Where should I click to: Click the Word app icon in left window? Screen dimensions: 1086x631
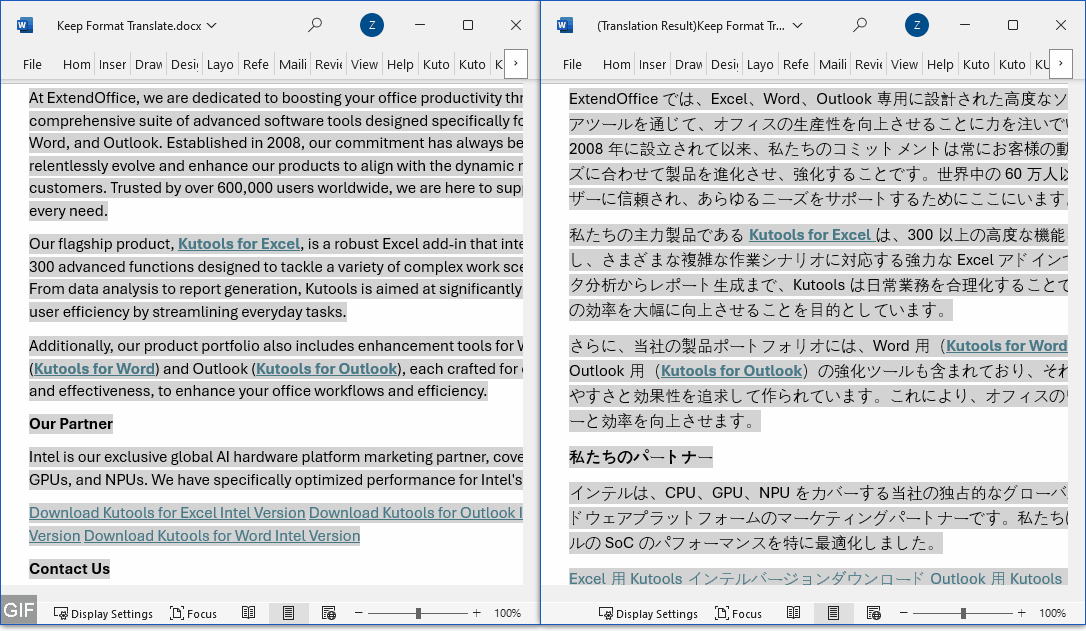[24, 26]
